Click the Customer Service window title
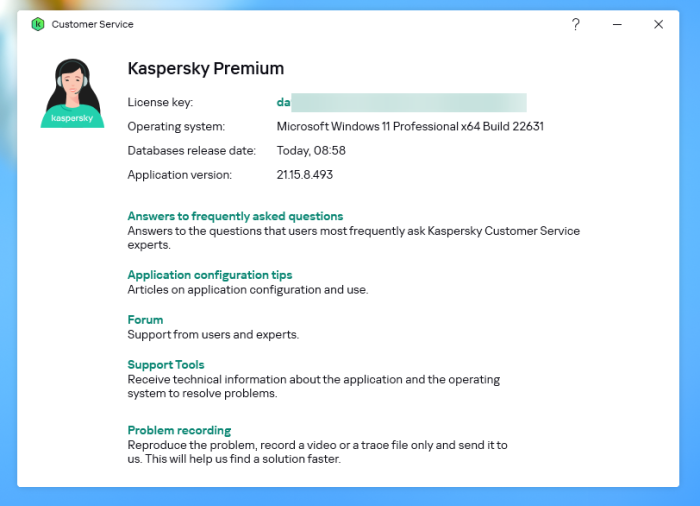700x506 pixels. (92, 24)
